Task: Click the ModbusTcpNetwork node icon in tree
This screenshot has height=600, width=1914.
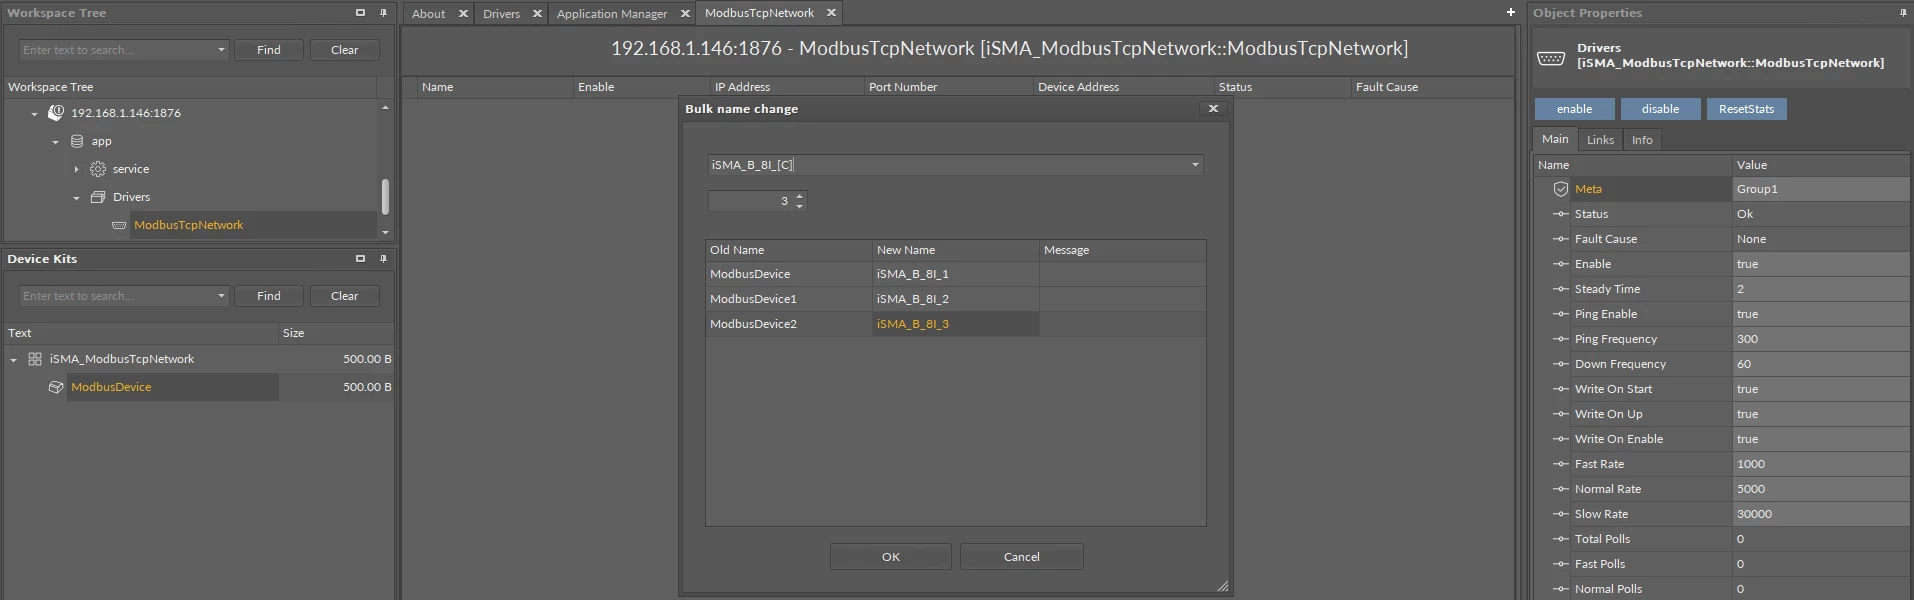Action: (x=119, y=225)
